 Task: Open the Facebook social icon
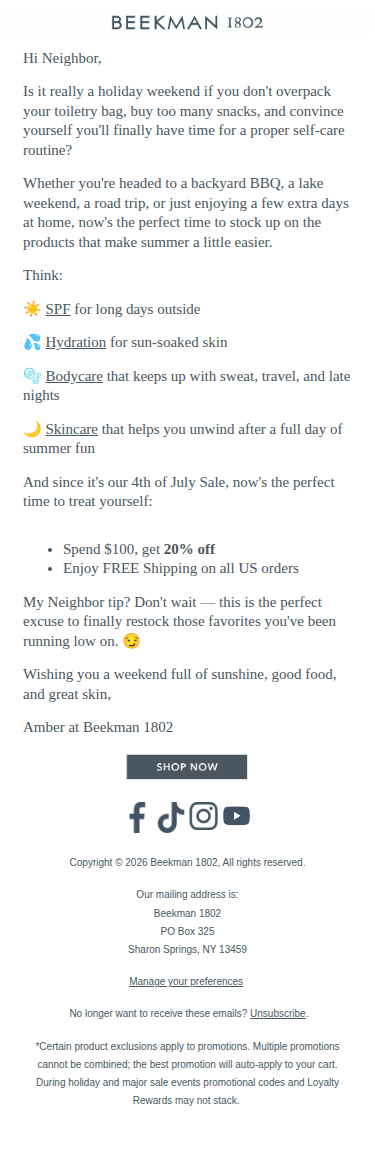coord(137,817)
